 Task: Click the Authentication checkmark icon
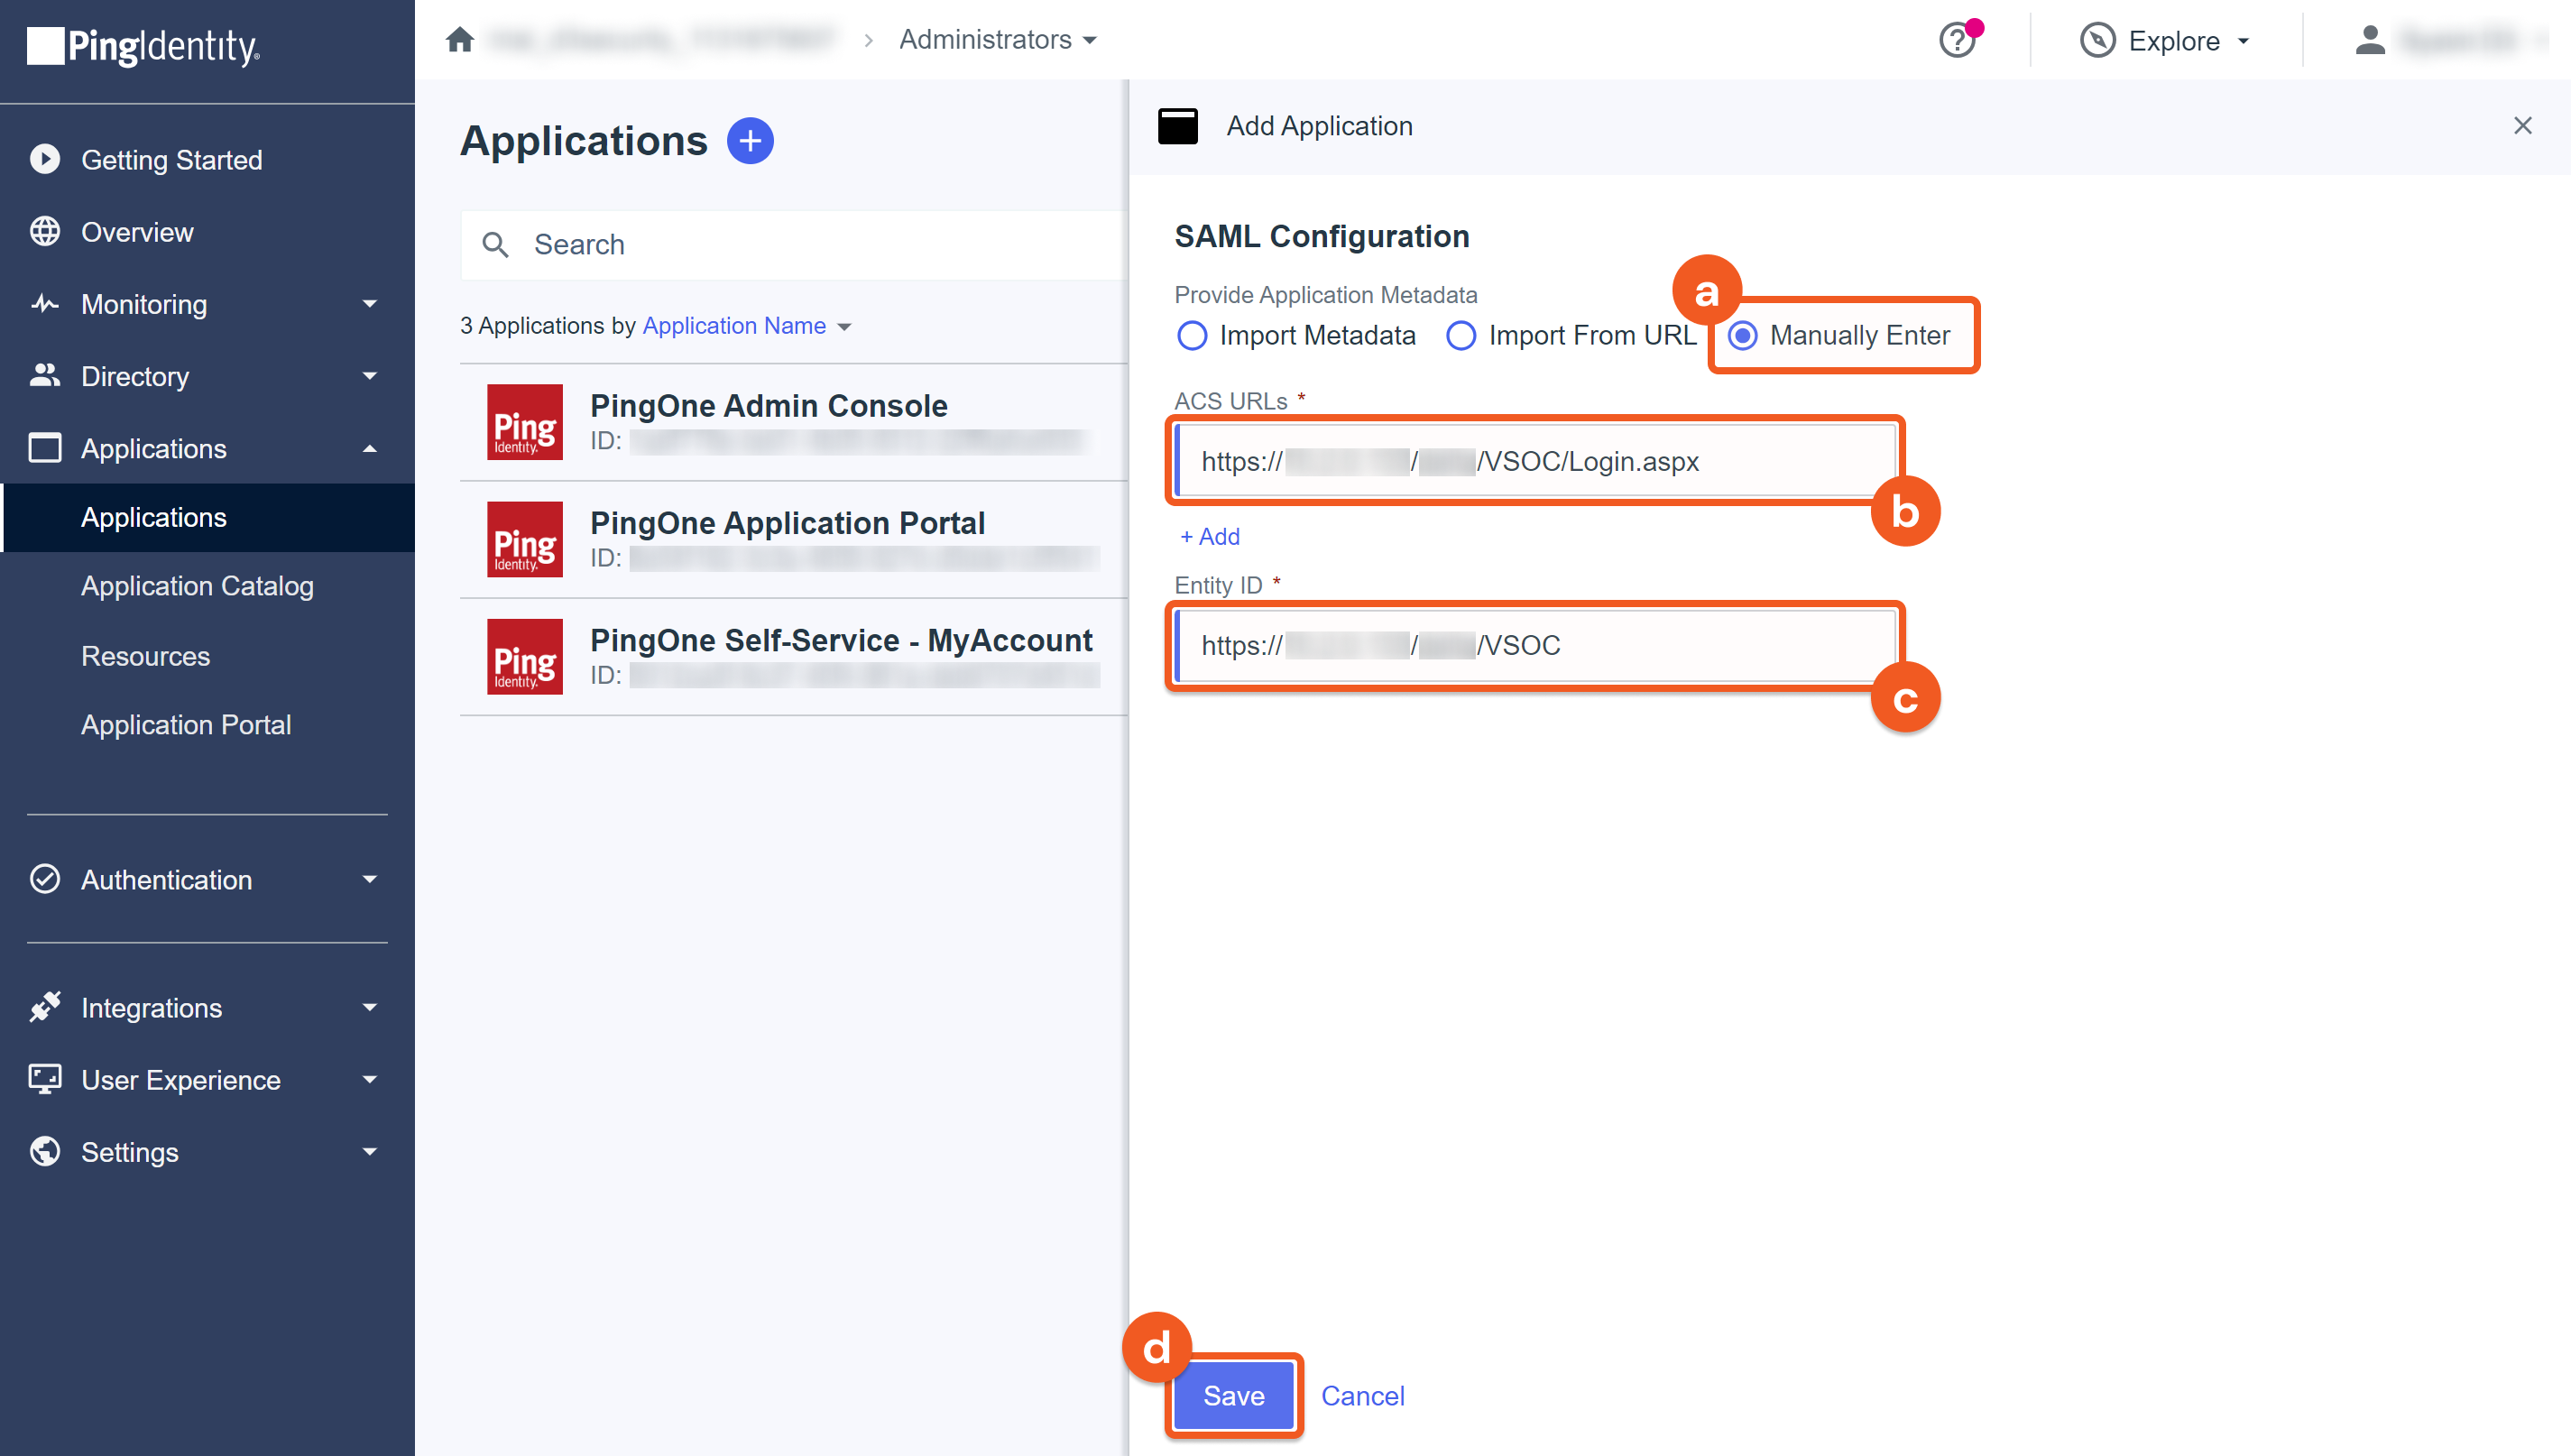click(x=45, y=879)
